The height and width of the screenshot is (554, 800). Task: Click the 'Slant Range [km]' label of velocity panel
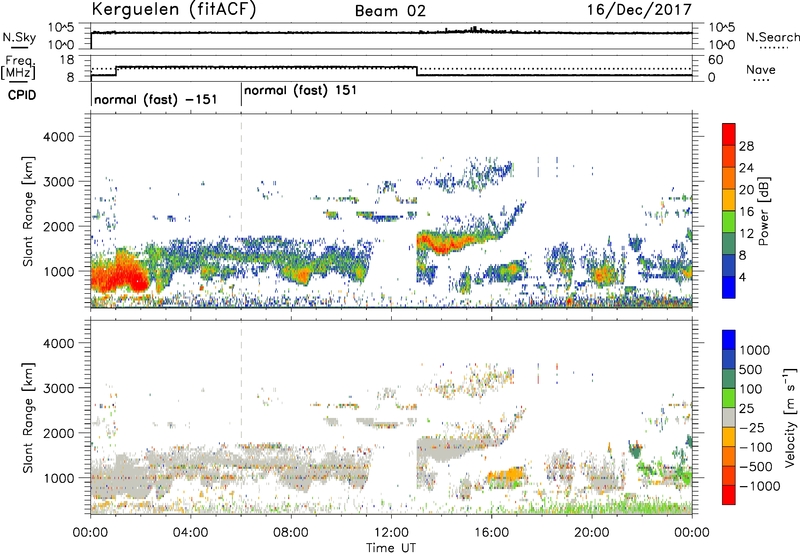pyautogui.click(x=28, y=417)
